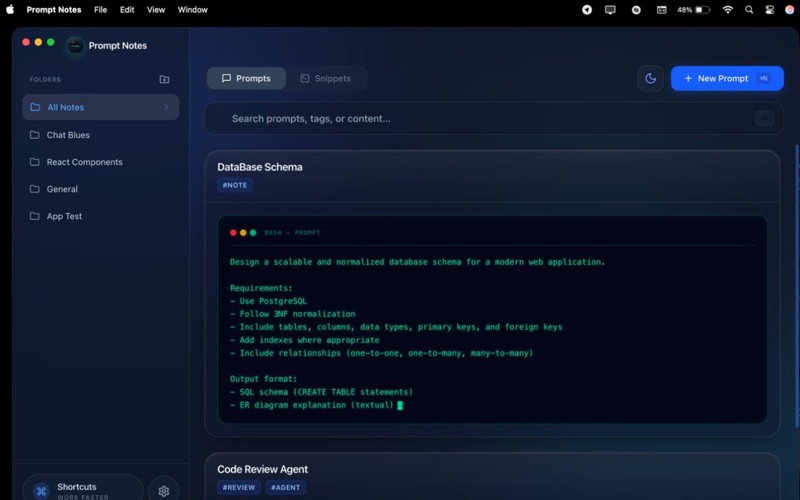Click the battery indicator at 48%
The width and height of the screenshot is (800, 500).
tap(694, 10)
